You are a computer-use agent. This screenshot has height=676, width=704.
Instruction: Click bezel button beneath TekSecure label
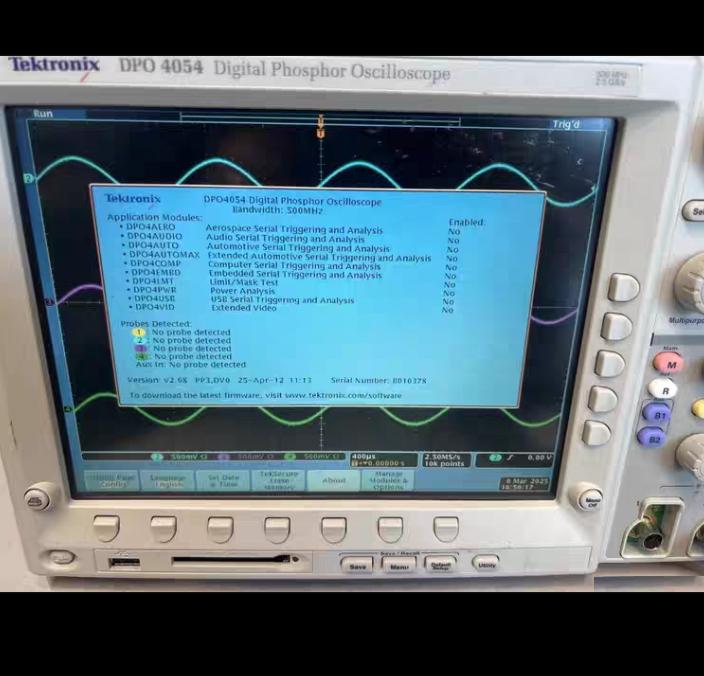coord(277,529)
